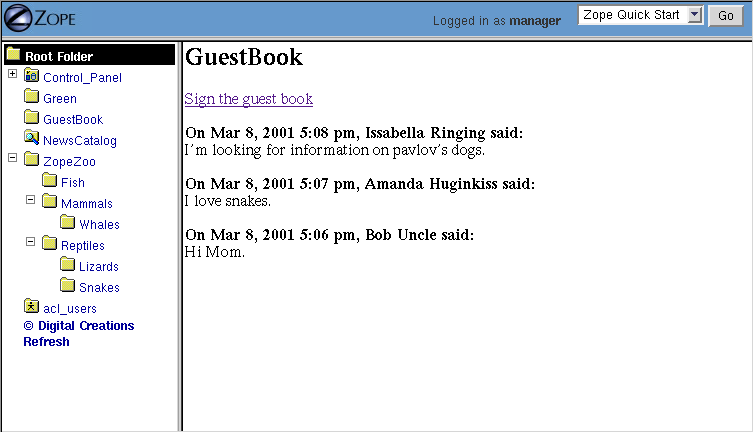Image resolution: width=754 pixels, height=432 pixels.
Task: Select Snakes in the tree
Action: [x=99, y=288]
